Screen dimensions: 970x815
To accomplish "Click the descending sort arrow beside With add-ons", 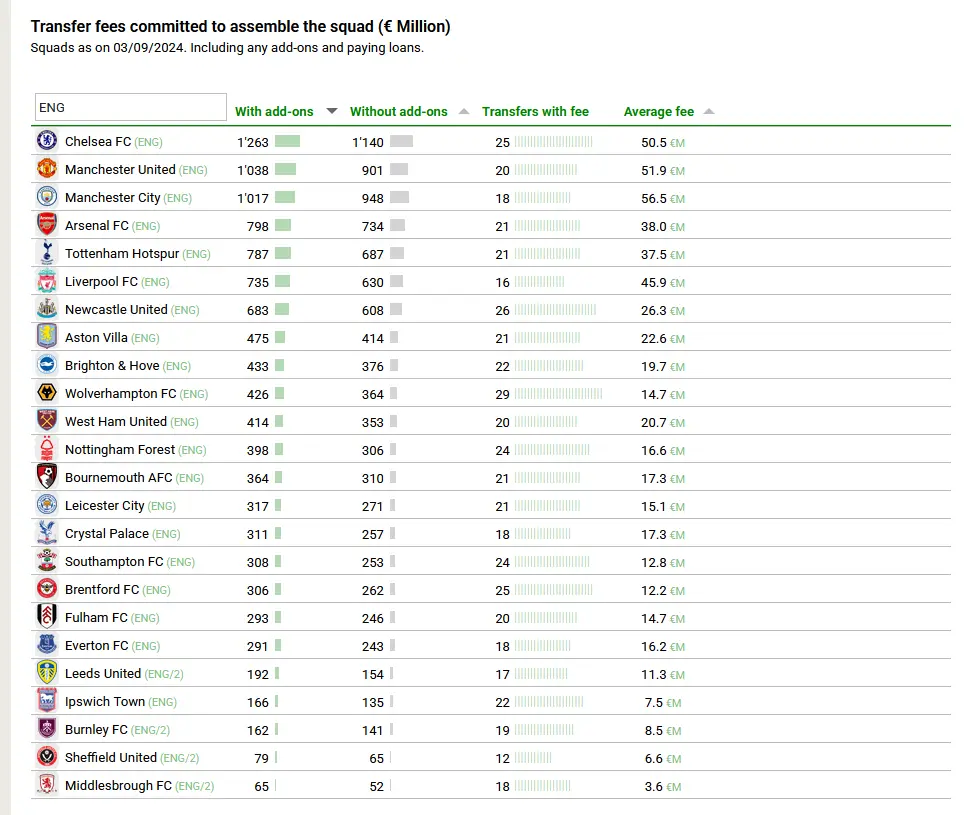I will [x=332, y=111].
